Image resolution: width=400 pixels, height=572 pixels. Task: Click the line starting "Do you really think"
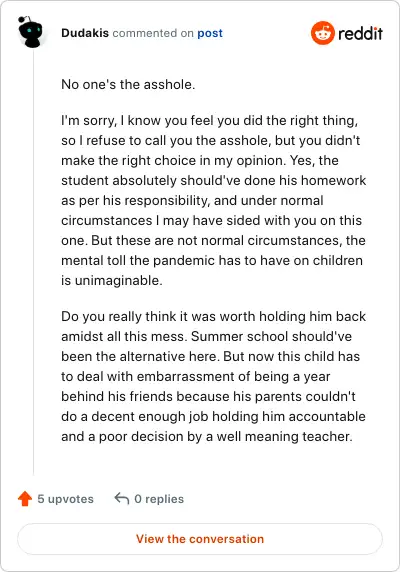click(213, 316)
